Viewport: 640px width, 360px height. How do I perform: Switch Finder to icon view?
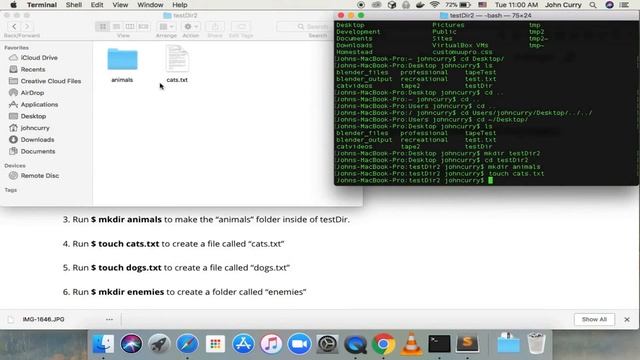click(x=103, y=27)
